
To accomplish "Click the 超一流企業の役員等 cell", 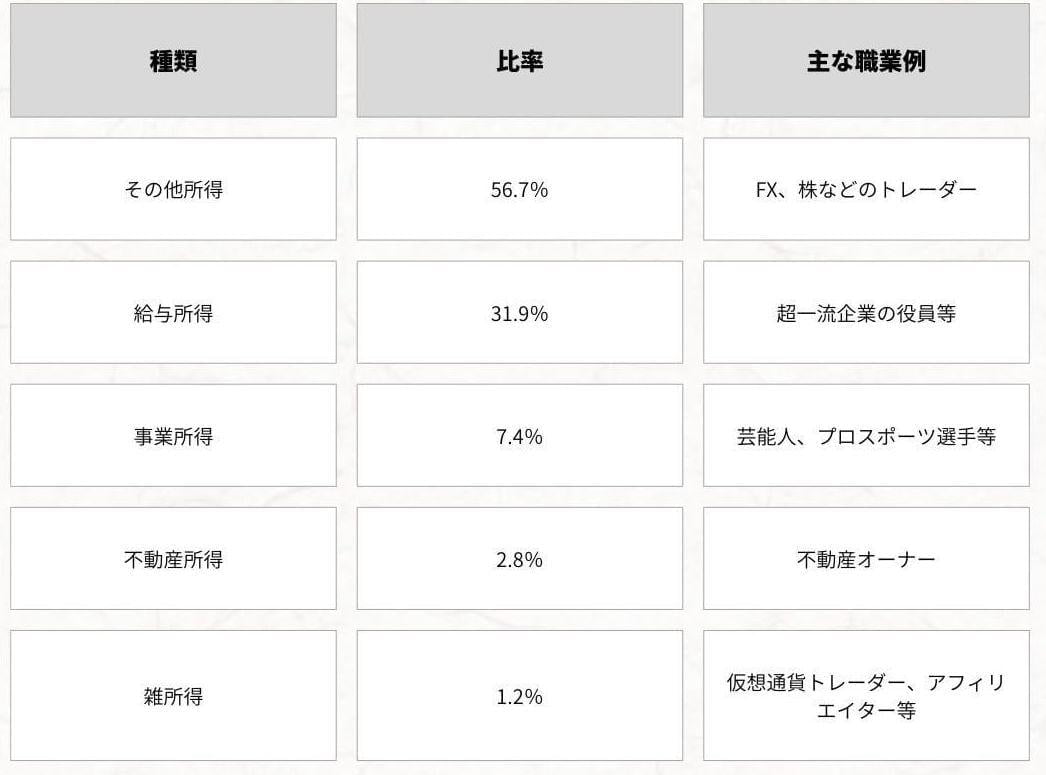I will tap(866, 313).
